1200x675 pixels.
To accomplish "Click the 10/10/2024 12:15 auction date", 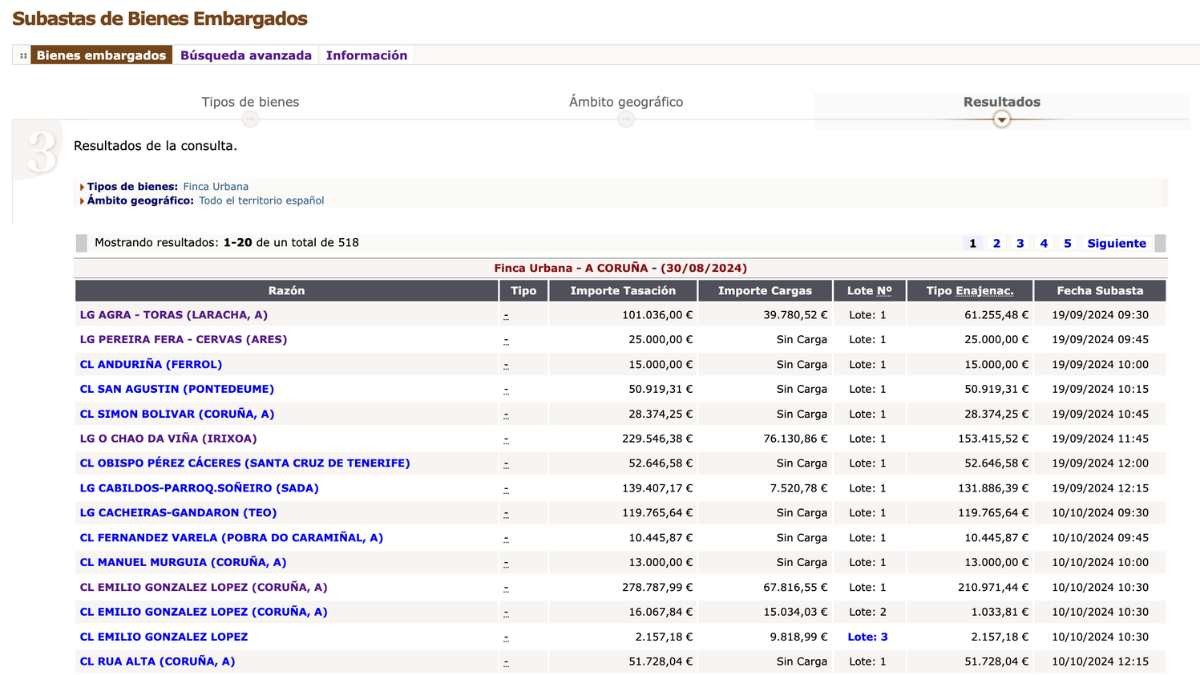I will click(1100, 661).
